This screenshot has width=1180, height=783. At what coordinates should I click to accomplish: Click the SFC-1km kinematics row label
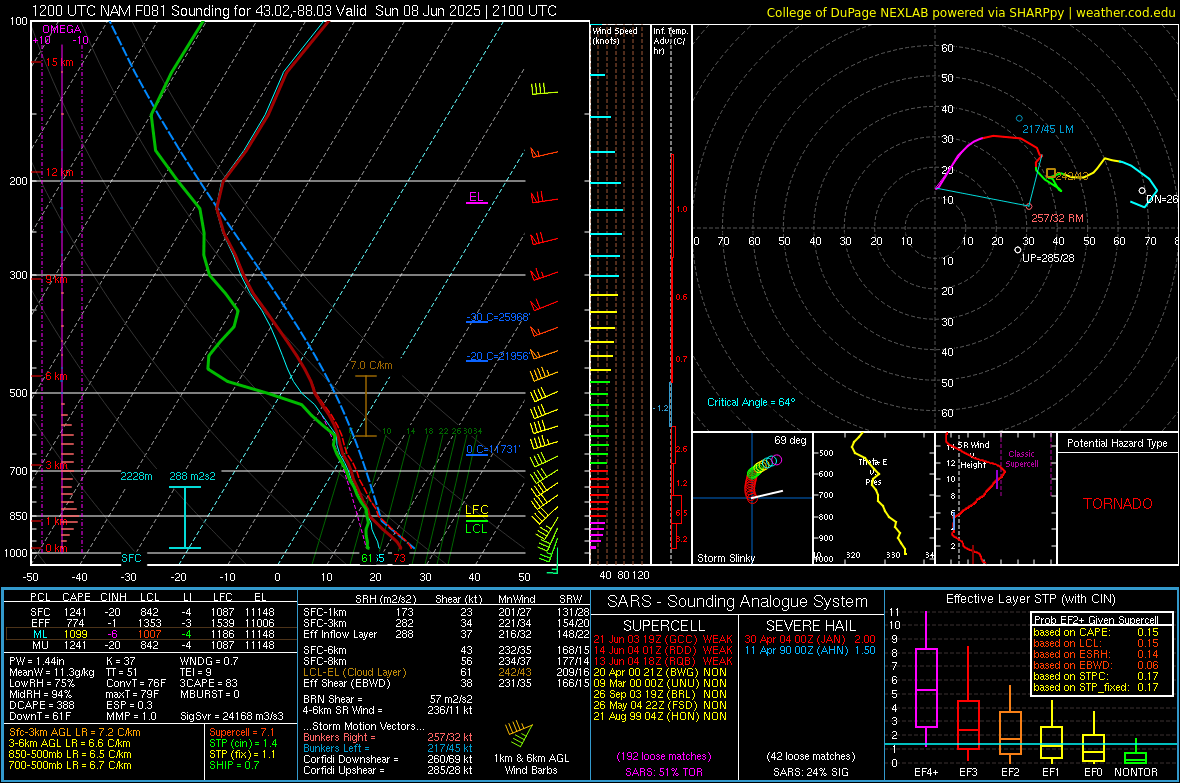pos(324,613)
